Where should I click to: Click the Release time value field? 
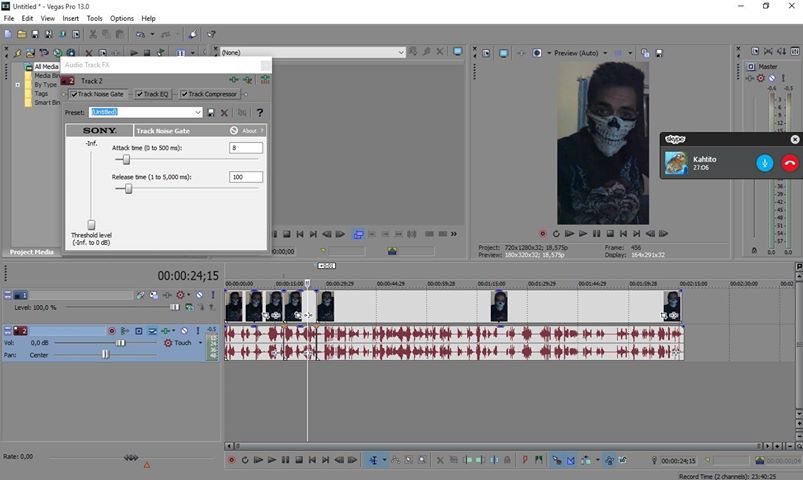(x=245, y=177)
